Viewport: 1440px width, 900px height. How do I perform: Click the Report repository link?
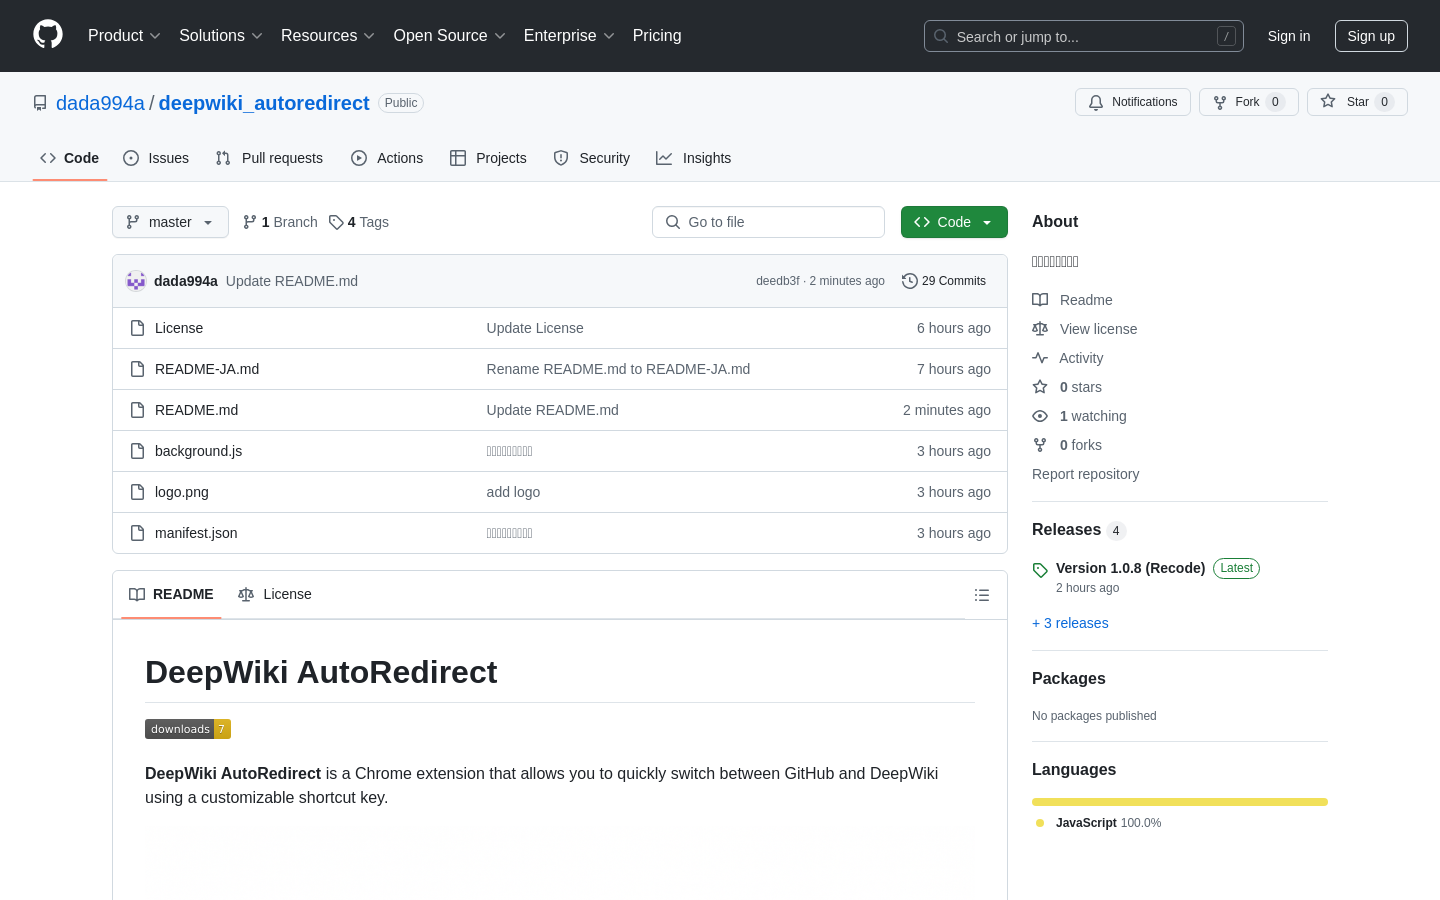coord(1085,474)
